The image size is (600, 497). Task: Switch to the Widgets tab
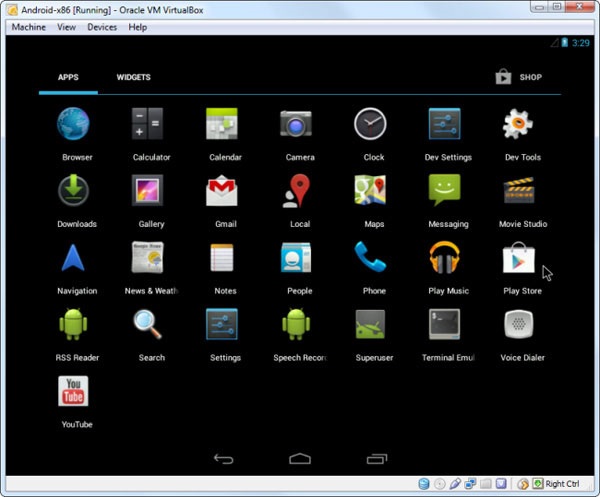point(133,77)
